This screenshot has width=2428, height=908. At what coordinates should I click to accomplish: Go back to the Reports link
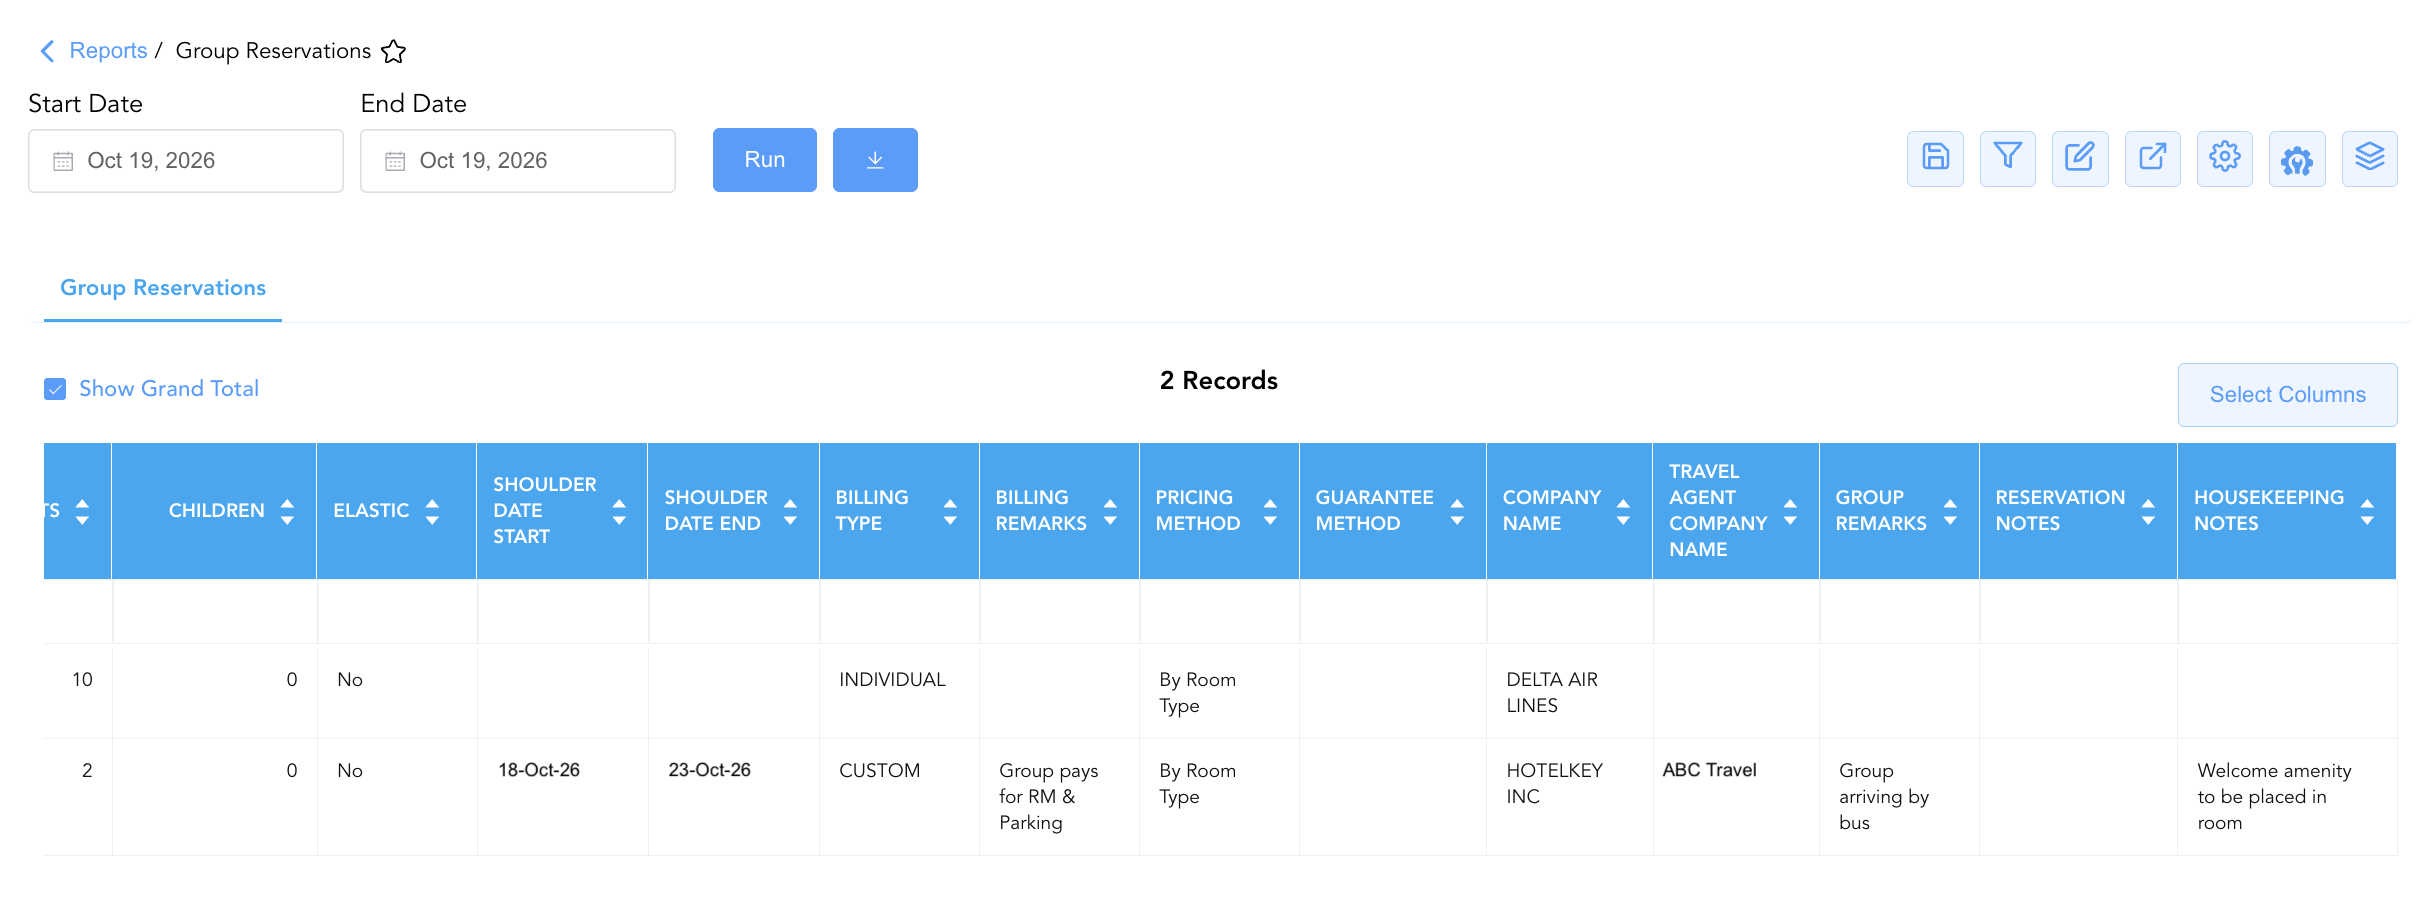pos(108,51)
